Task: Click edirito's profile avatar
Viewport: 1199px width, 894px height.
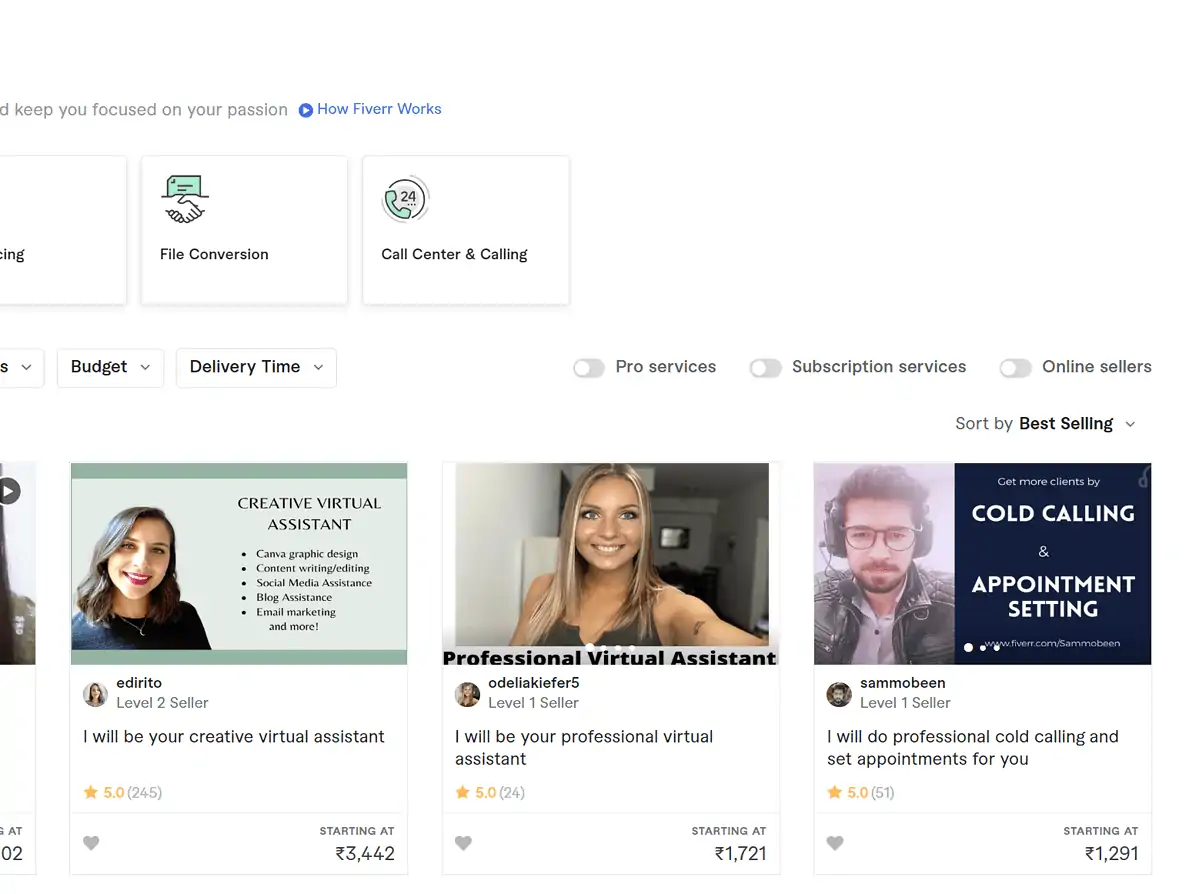Action: 96,694
